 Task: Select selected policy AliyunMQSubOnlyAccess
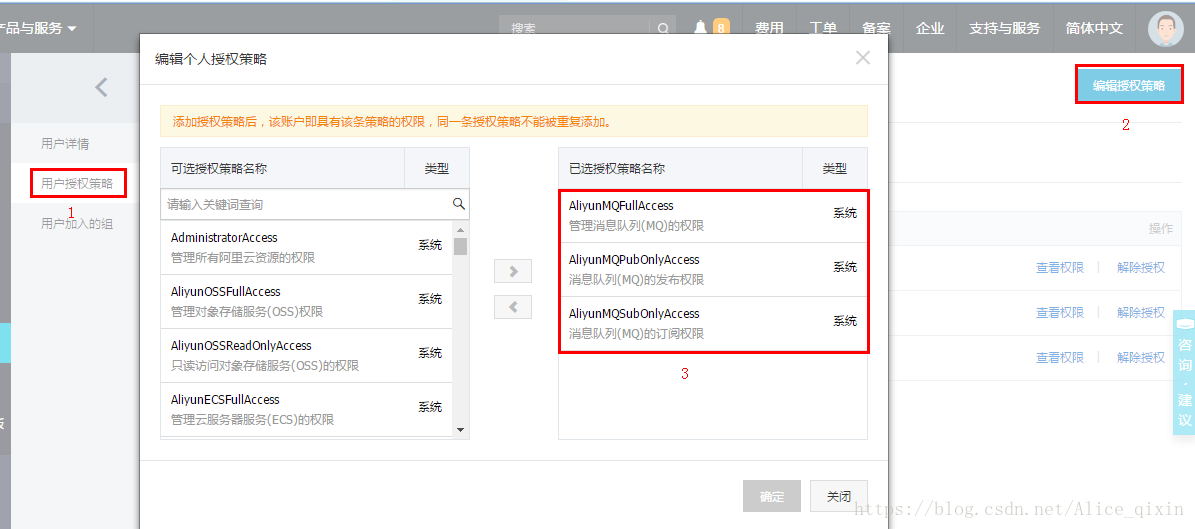click(713, 323)
